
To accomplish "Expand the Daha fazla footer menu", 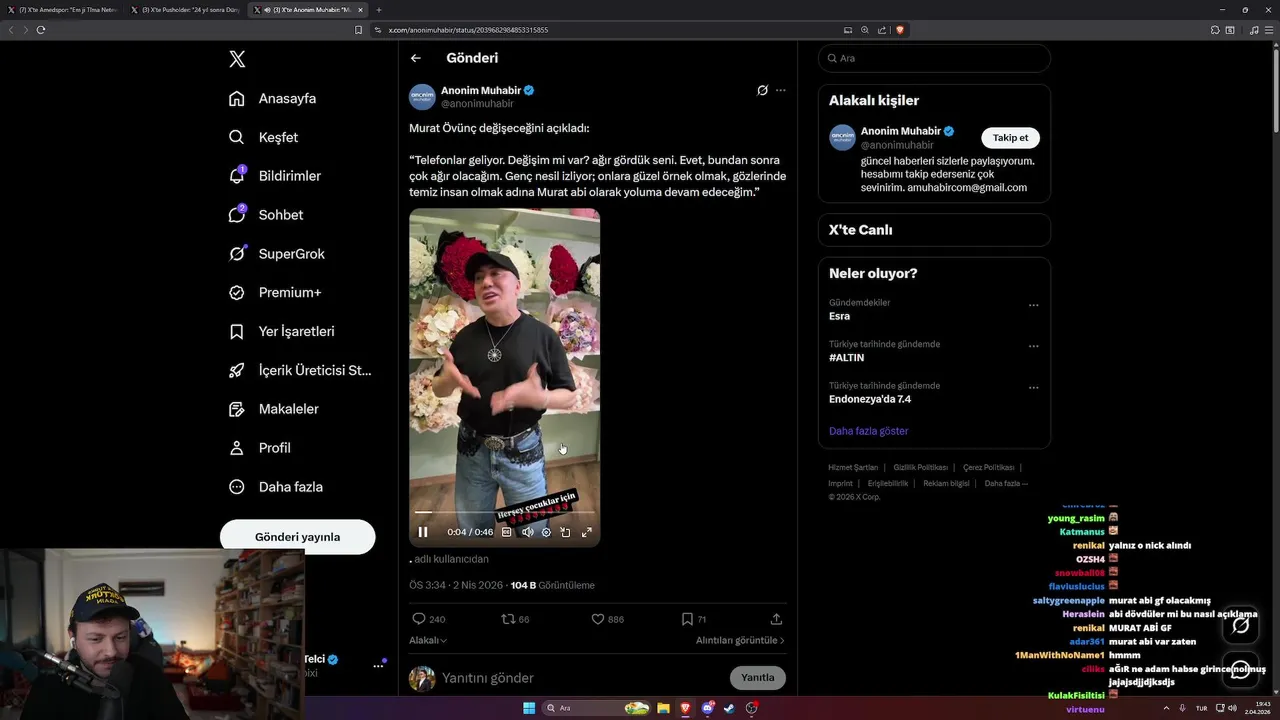I will pos(1006,483).
